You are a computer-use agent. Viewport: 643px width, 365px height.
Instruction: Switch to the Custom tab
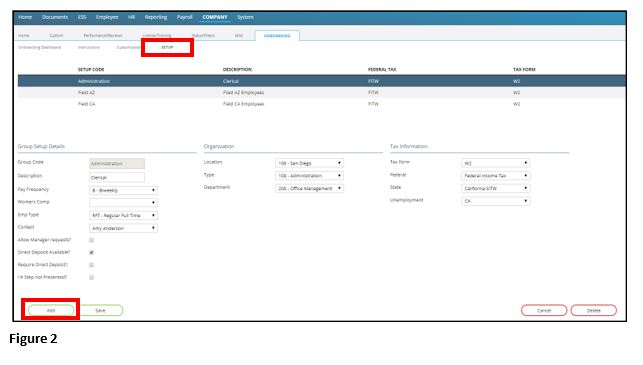56,36
